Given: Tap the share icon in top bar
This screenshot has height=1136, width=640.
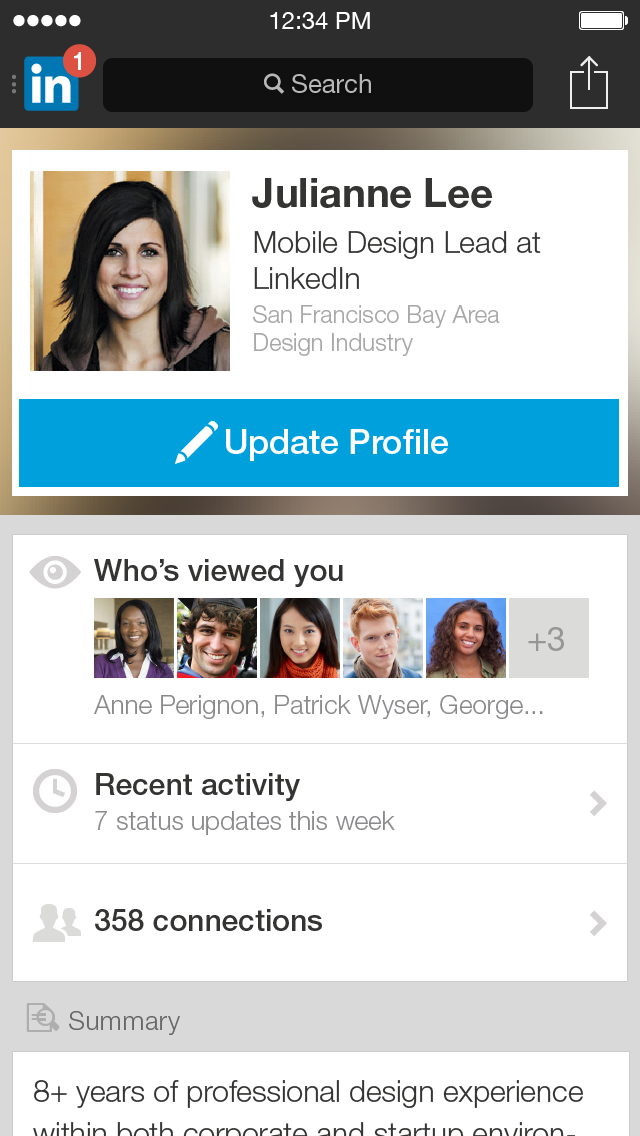Looking at the screenshot, I should point(589,84).
